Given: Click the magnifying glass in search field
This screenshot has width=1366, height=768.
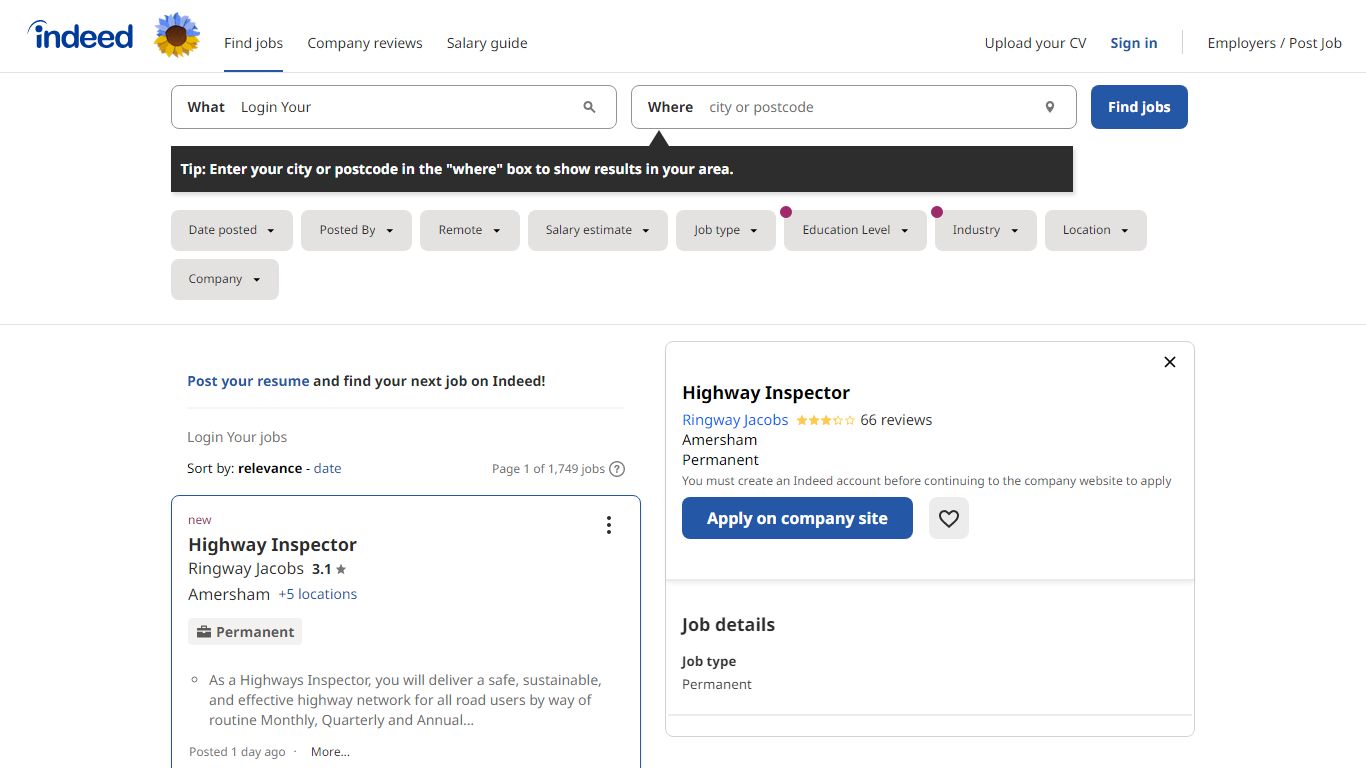Looking at the screenshot, I should pos(589,107).
